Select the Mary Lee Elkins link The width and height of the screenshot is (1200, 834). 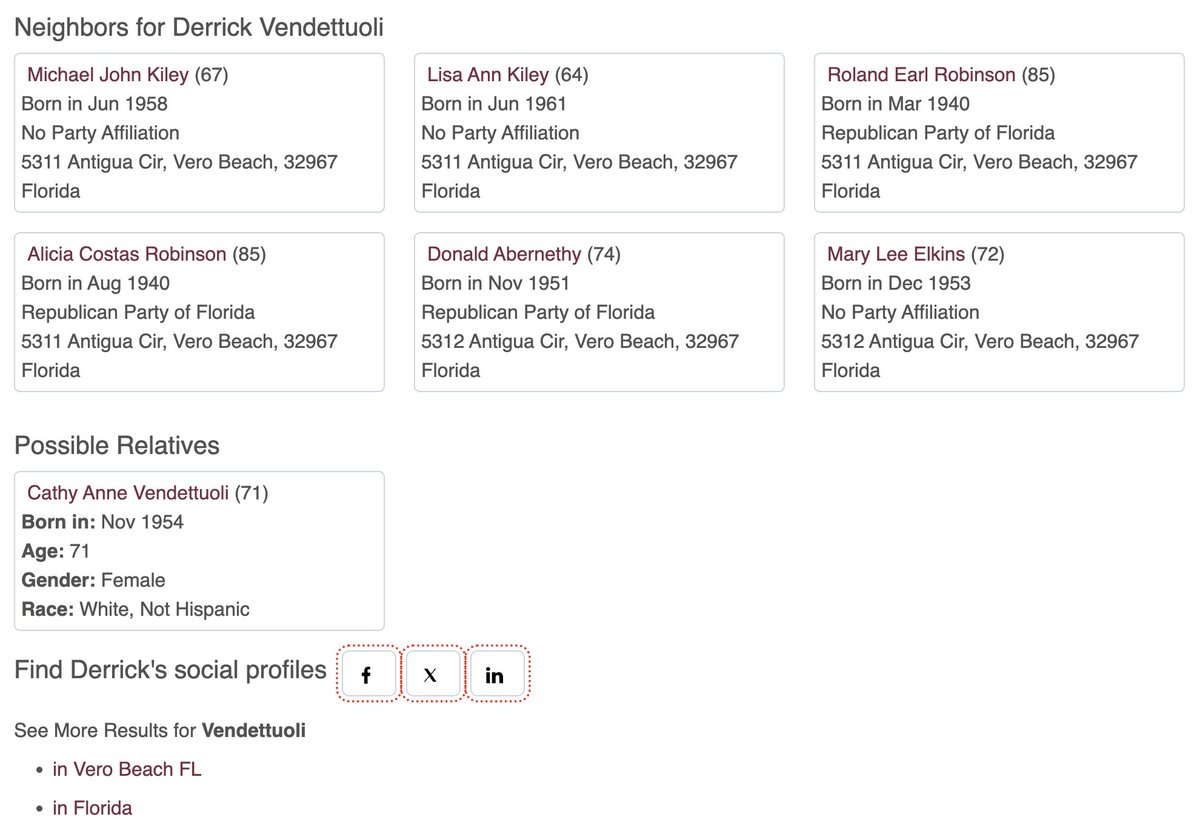[896, 254]
